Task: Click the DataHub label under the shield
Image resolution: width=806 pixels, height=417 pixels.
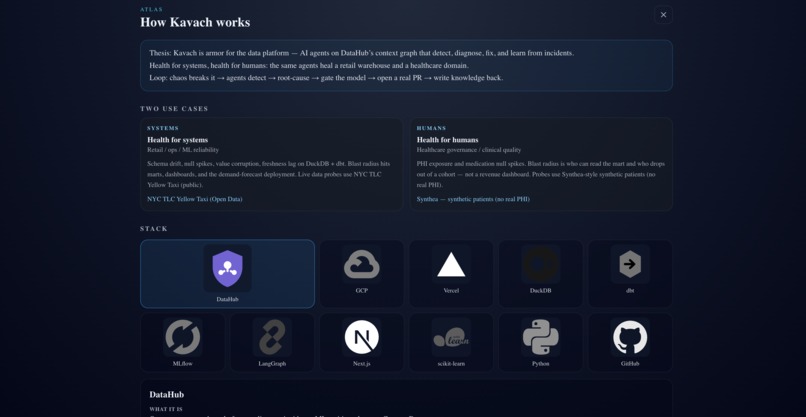Action: (x=227, y=299)
